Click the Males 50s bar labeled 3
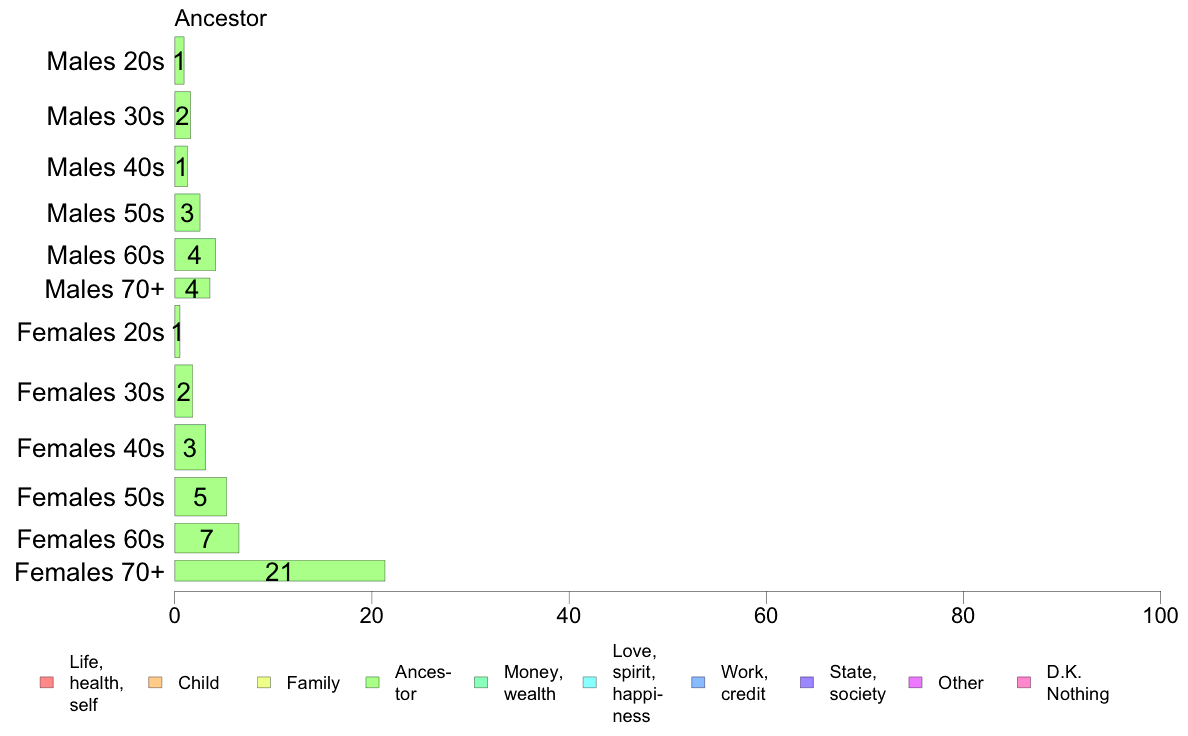The height and width of the screenshot is (736, 1188). [187, 212]
